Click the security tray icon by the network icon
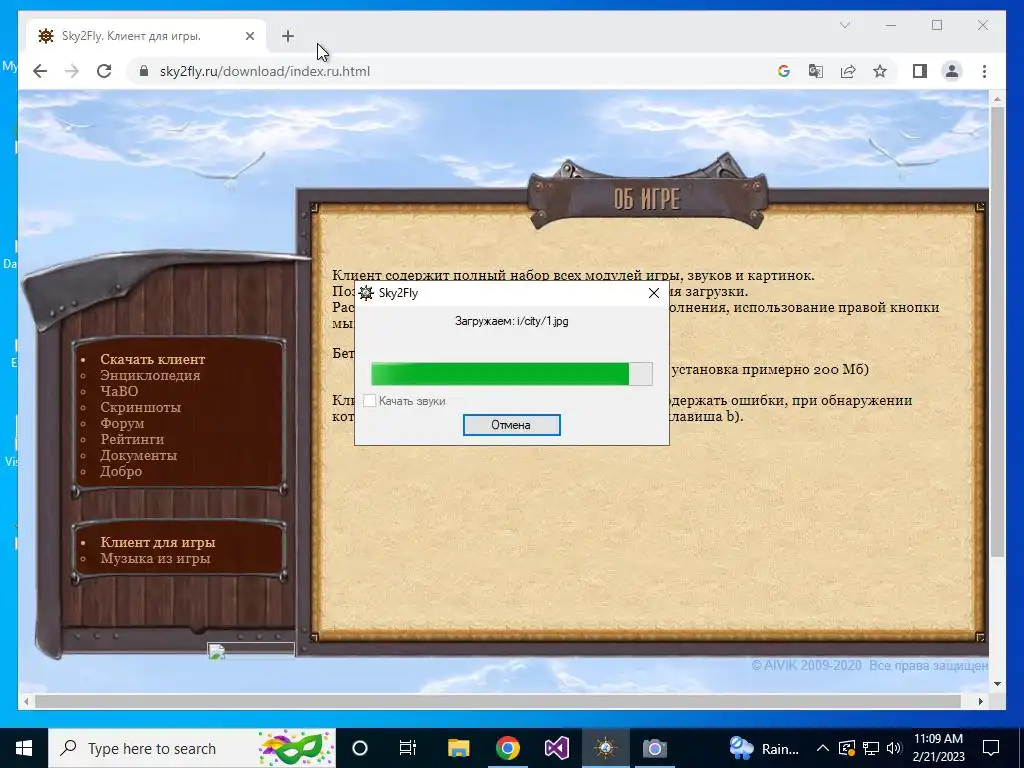The height and width of the screenshot is (768, 1024). (847, 748)
